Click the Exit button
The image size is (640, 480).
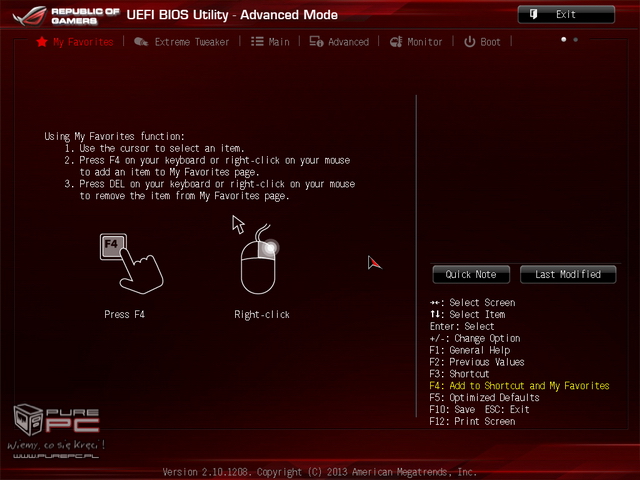click(x=566, y=14)
